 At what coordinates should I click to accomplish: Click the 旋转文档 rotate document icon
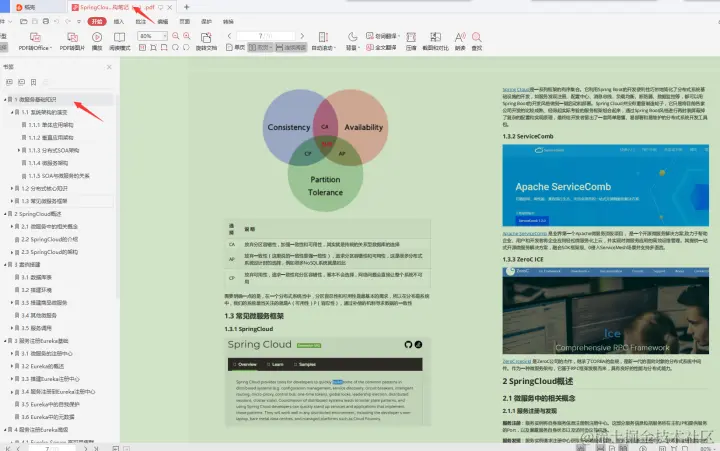[x=206, y=39]
